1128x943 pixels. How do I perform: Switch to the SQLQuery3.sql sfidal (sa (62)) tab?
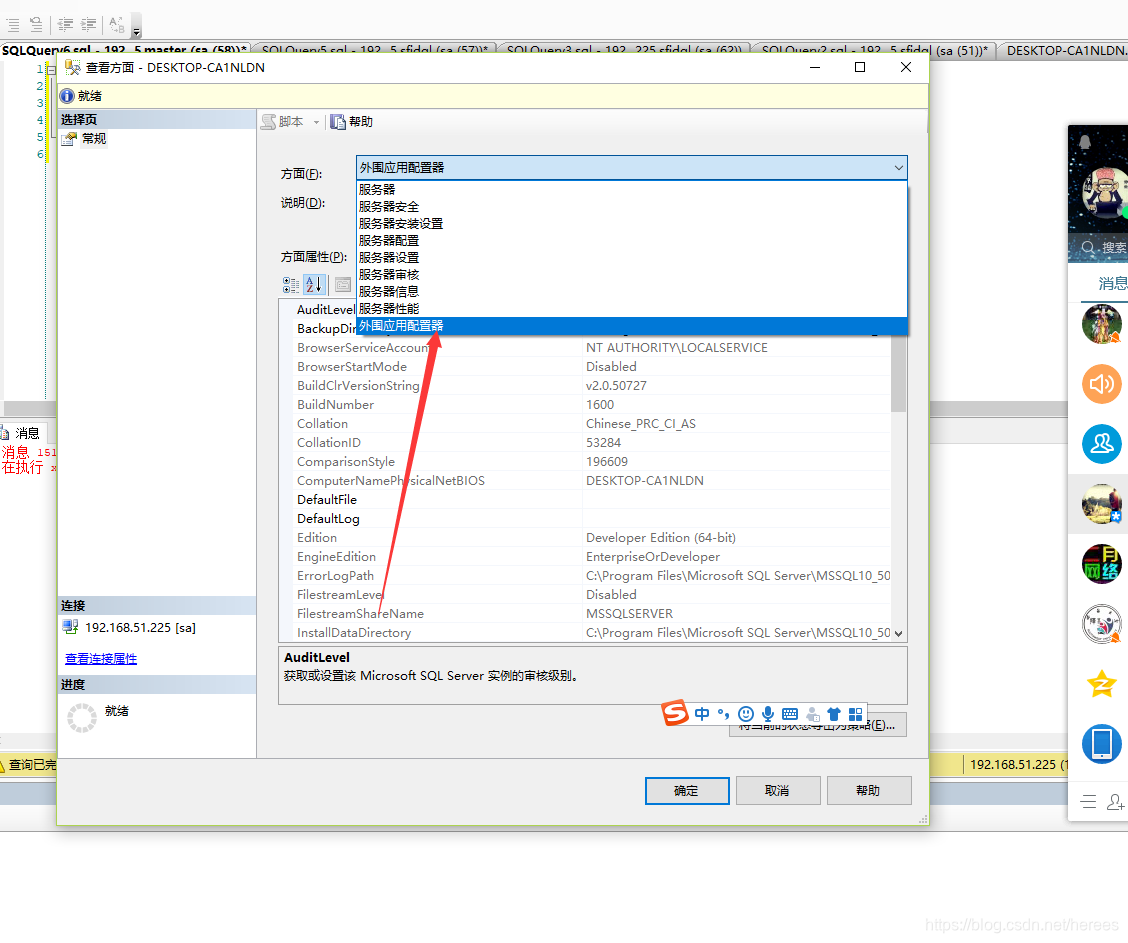pos(624,50)
